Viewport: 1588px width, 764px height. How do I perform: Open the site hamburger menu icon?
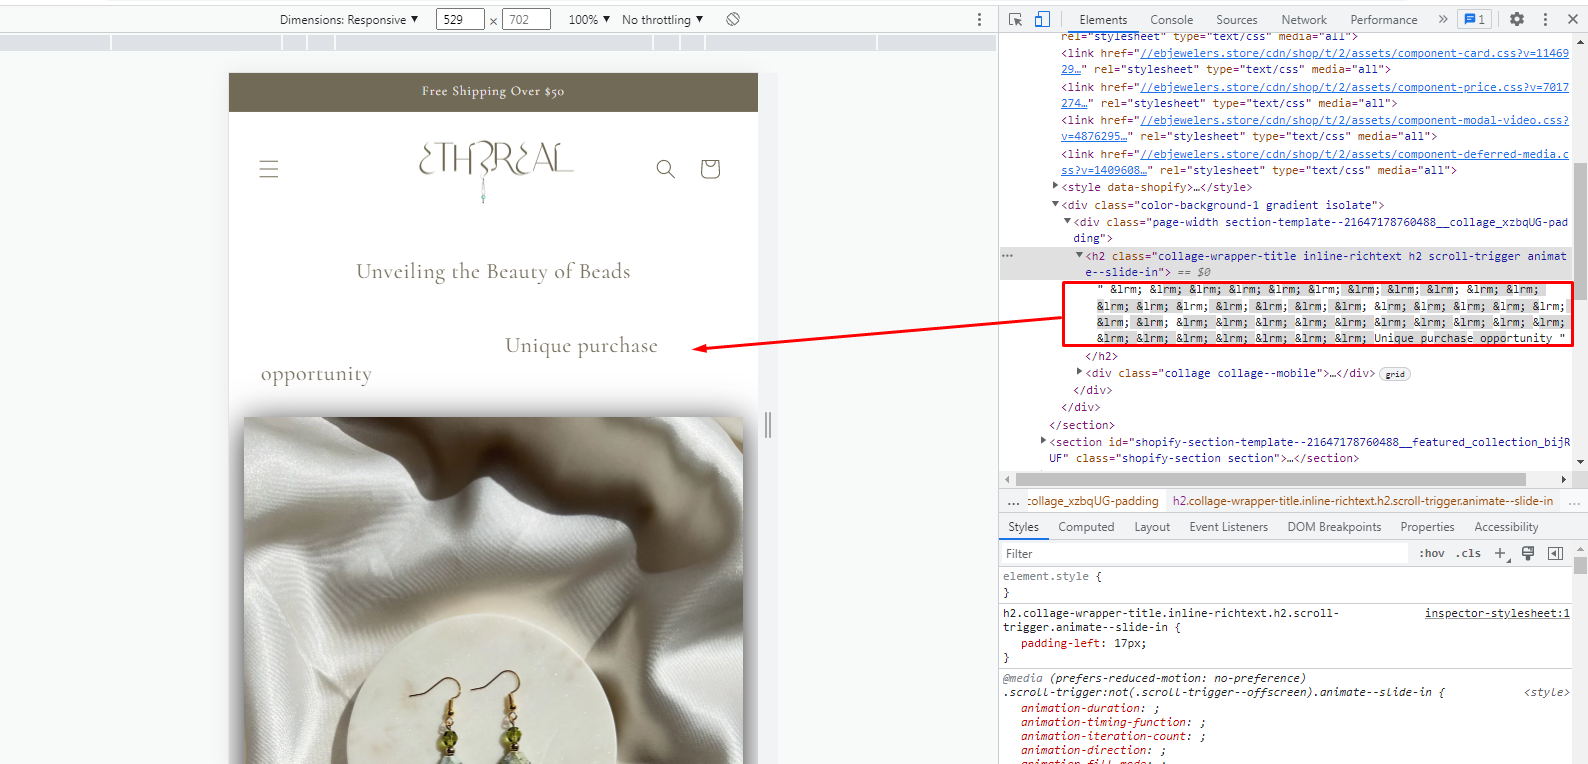[268, 169]
